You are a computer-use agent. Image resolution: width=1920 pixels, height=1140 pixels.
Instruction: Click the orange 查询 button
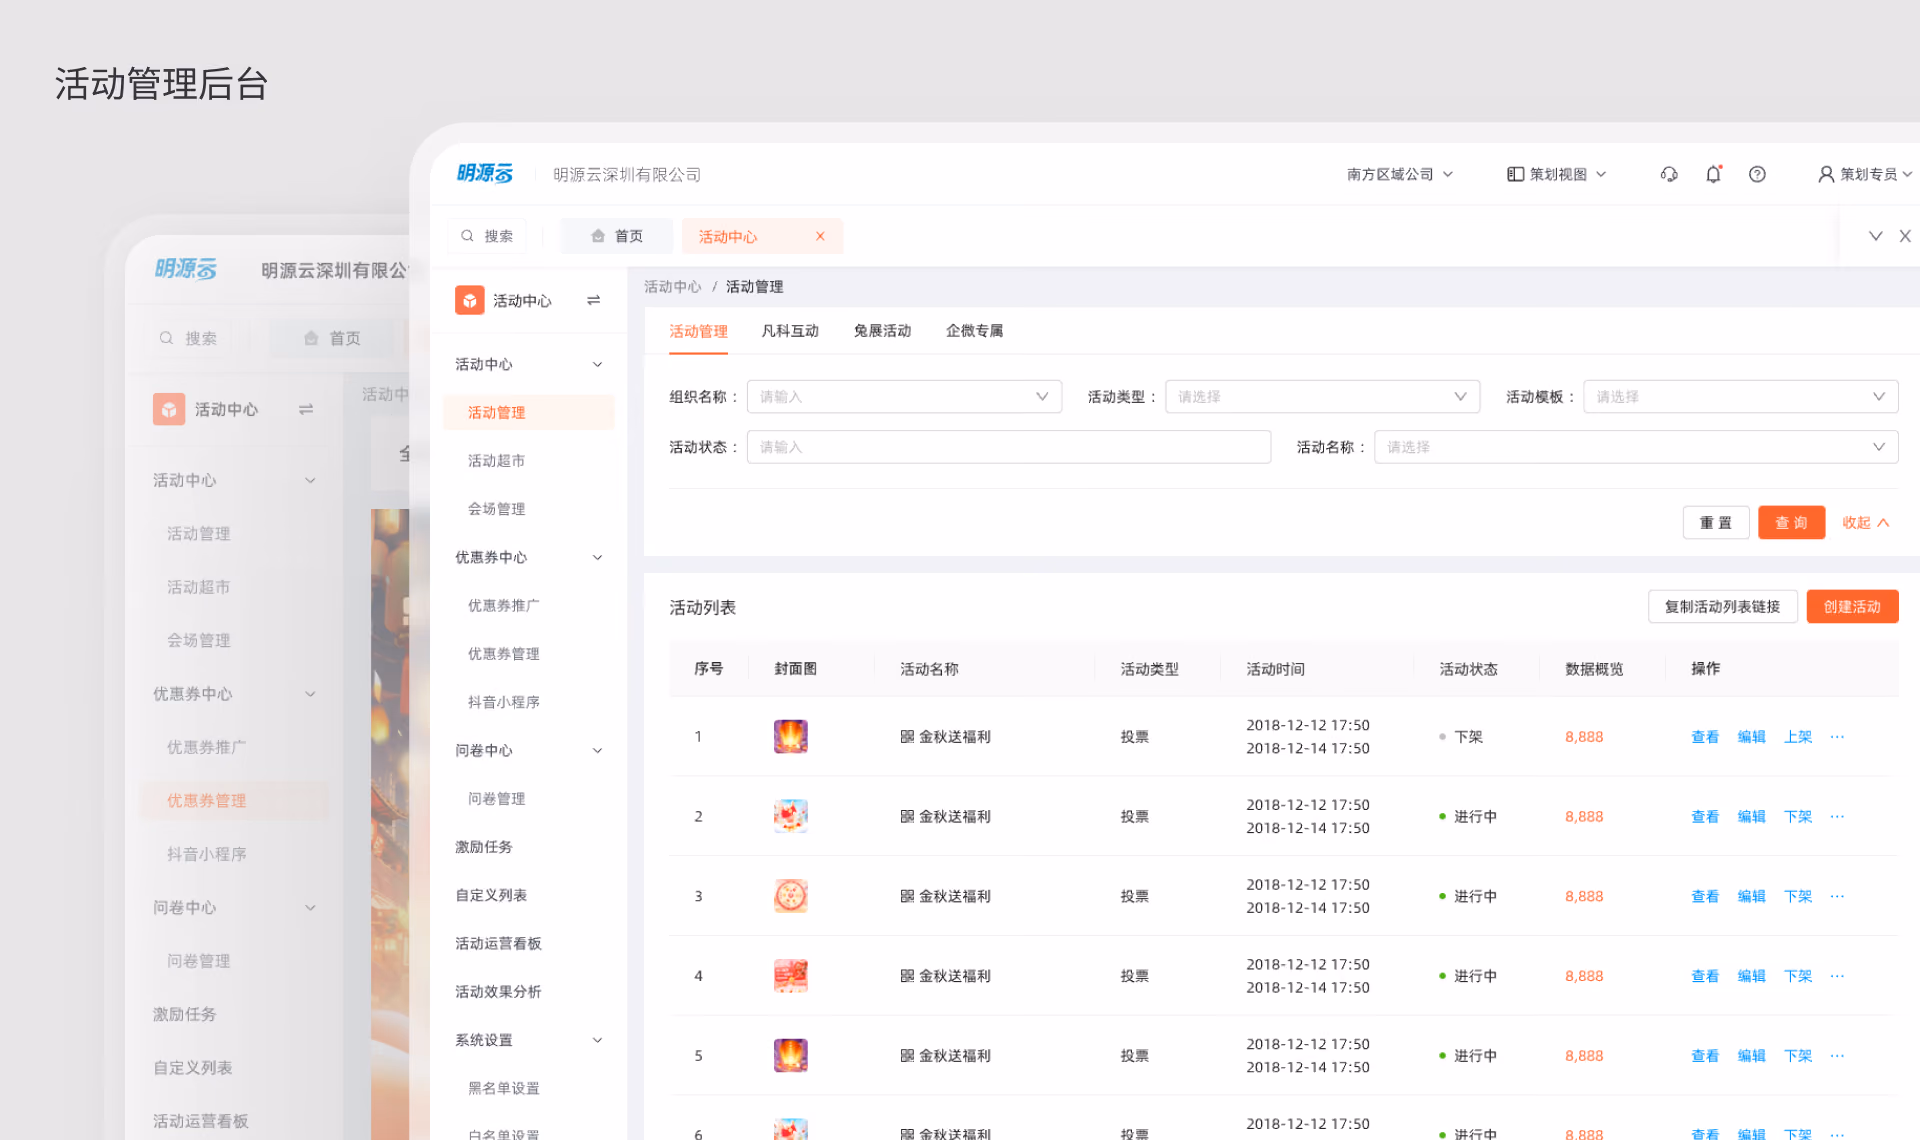(1791, 523)
